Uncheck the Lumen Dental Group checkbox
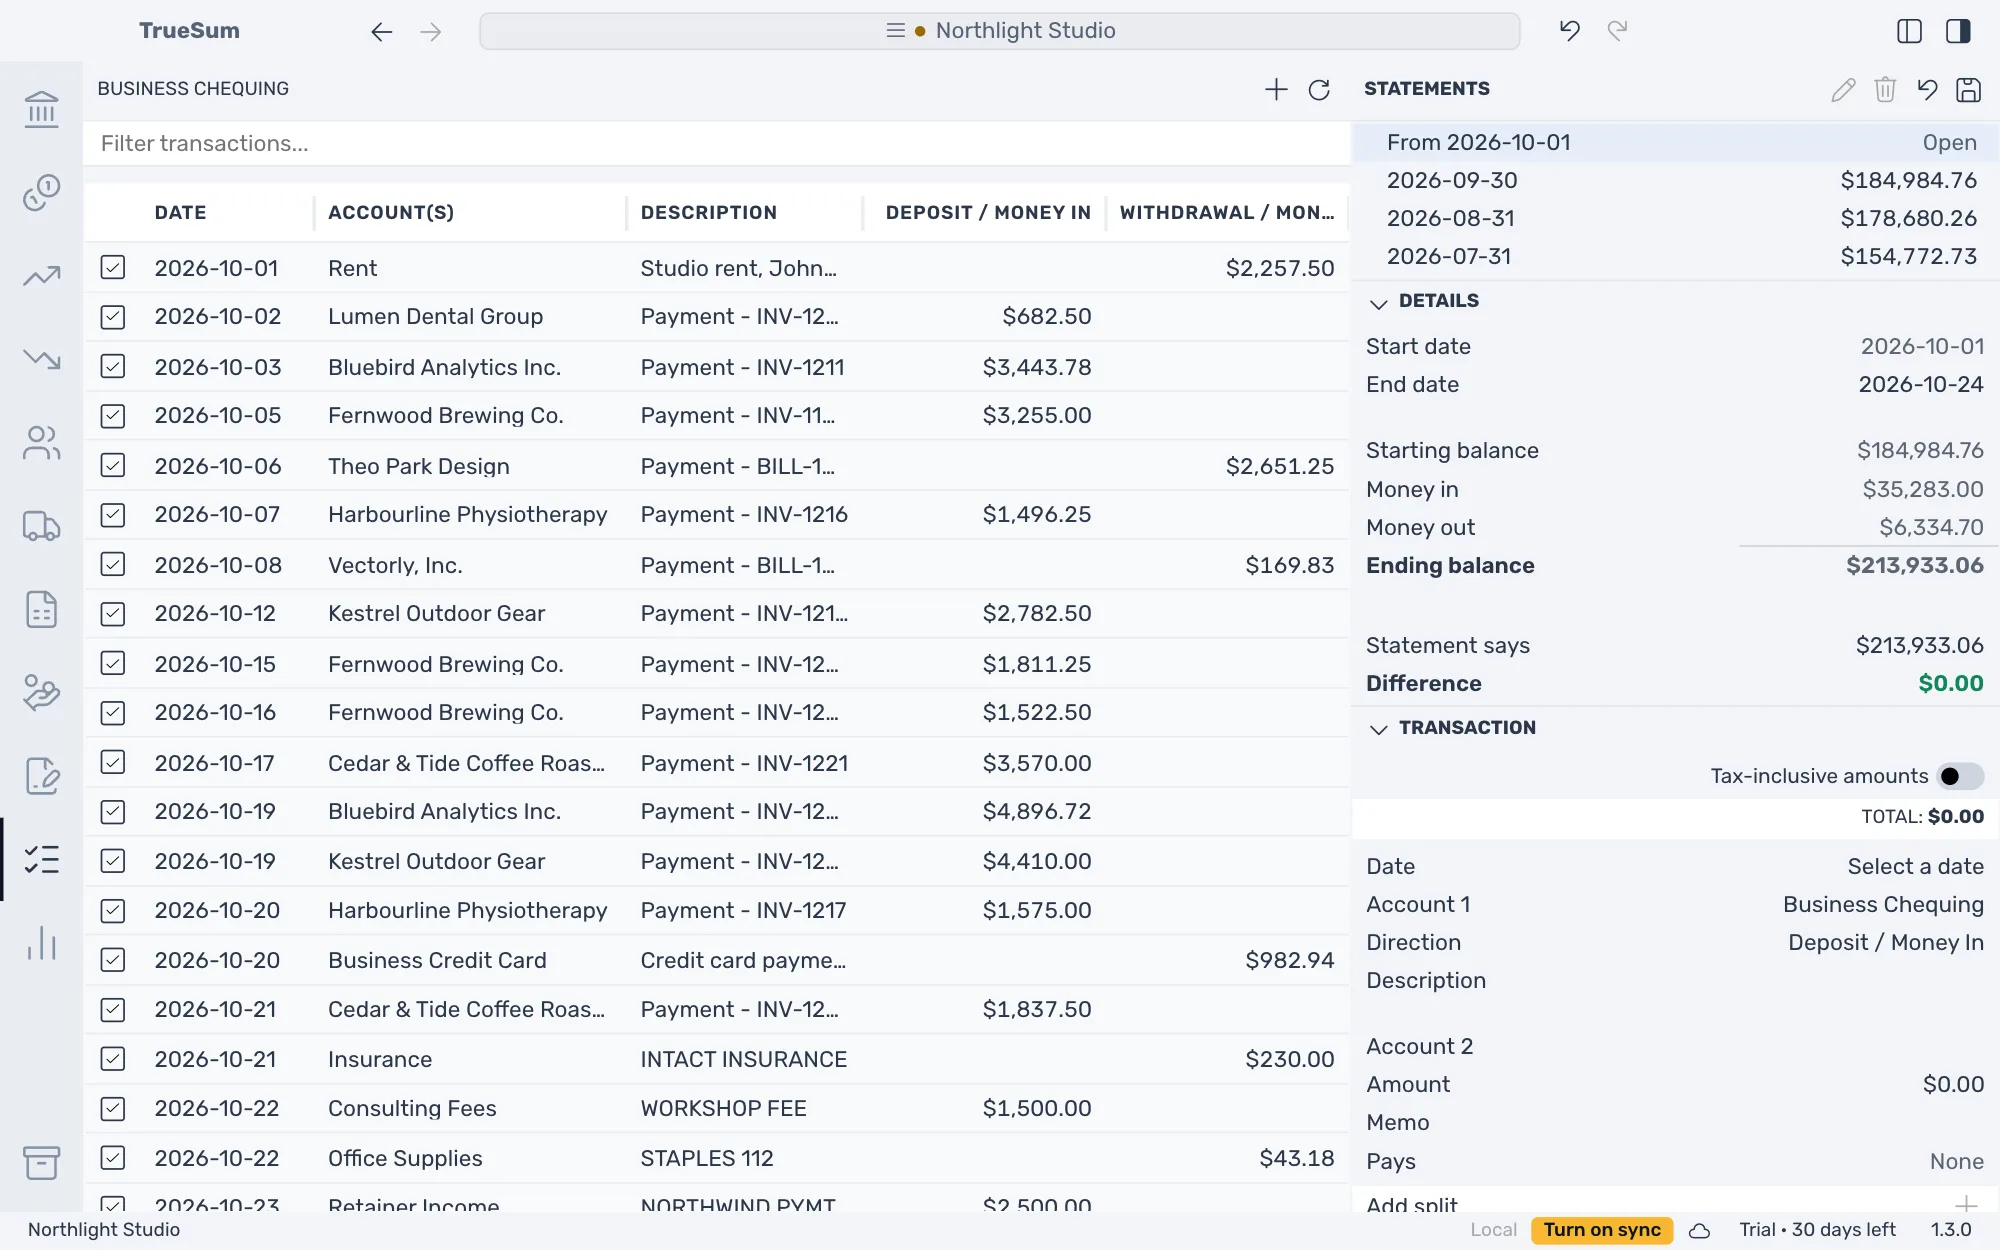 tap(113, 317)
